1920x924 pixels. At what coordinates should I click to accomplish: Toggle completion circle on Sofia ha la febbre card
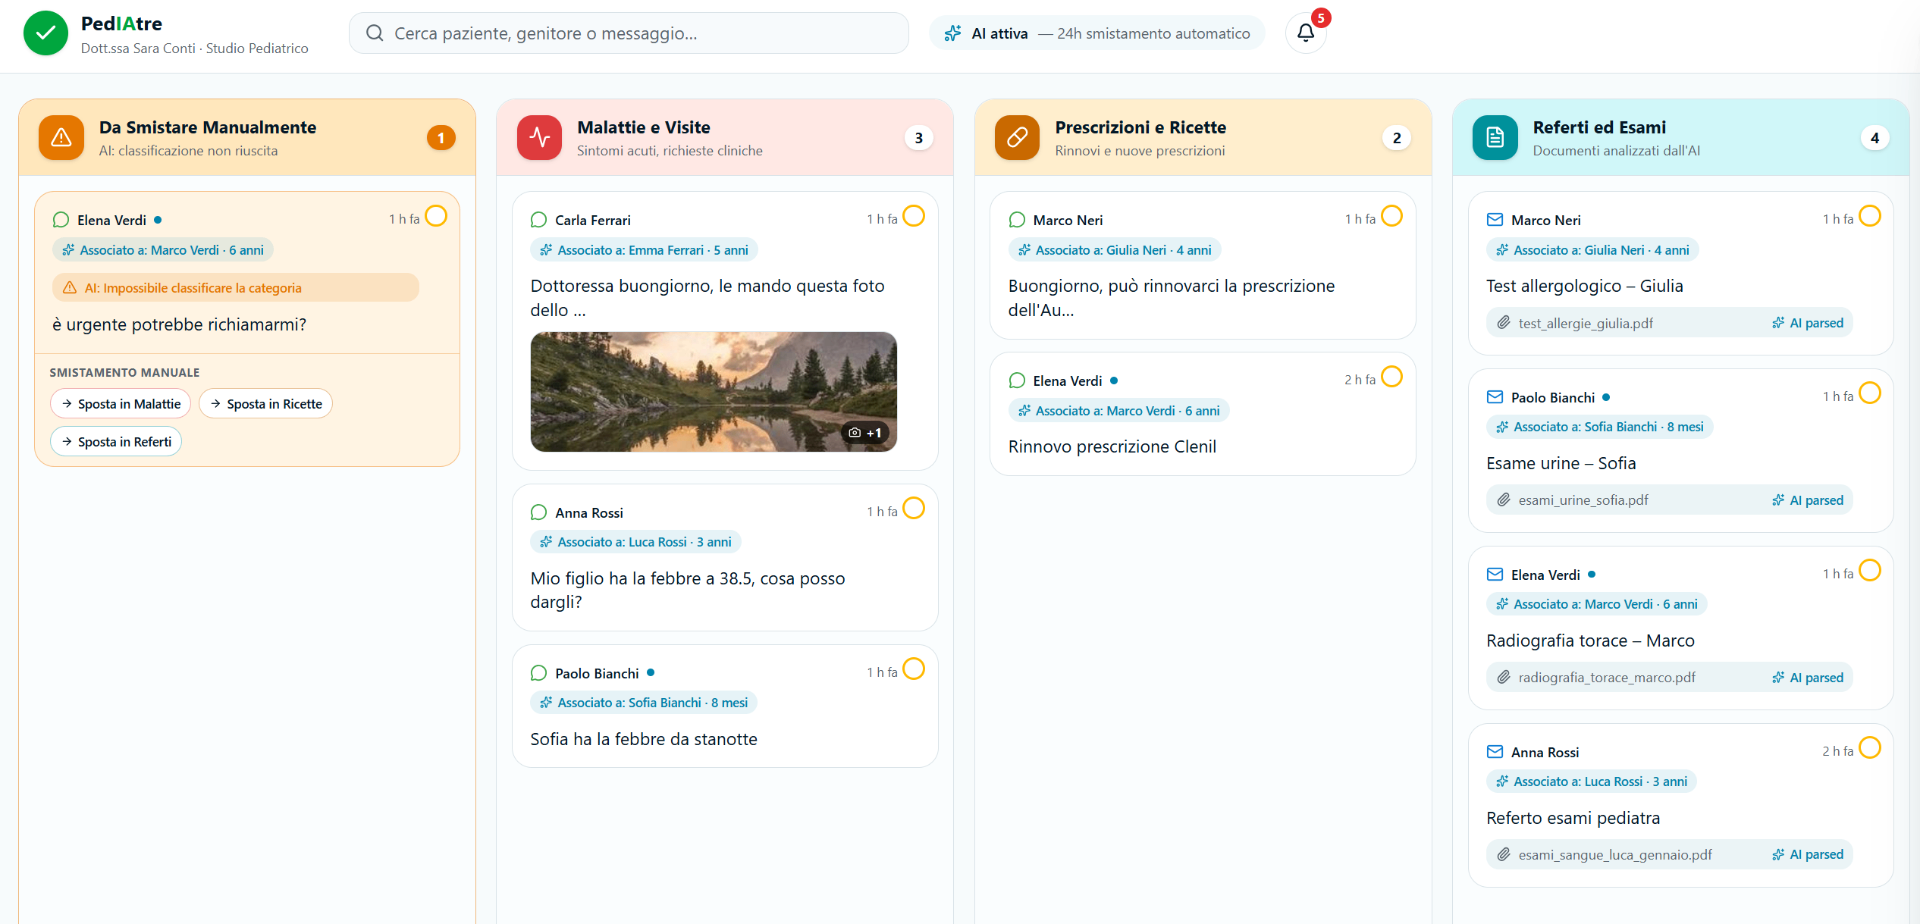914,669
